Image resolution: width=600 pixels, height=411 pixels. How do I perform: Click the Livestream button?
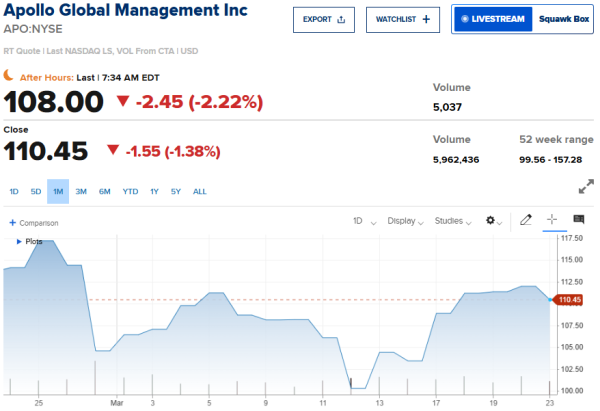coord(490,19)
